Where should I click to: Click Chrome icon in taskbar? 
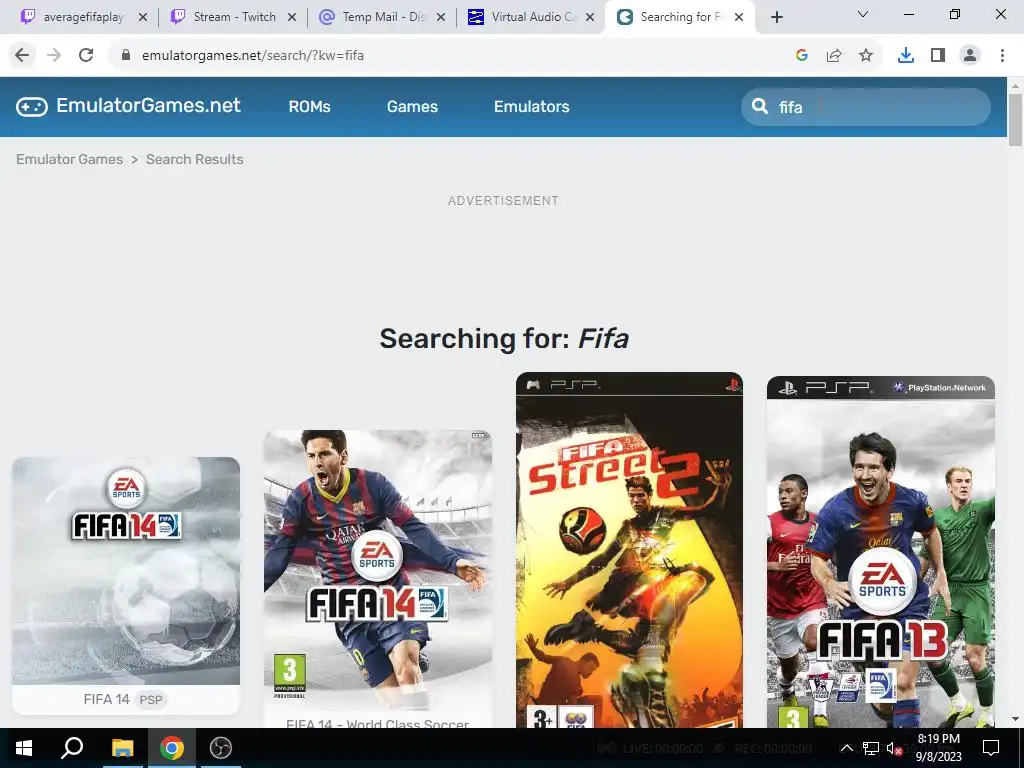pyautogui.click(x=172, y=748)
